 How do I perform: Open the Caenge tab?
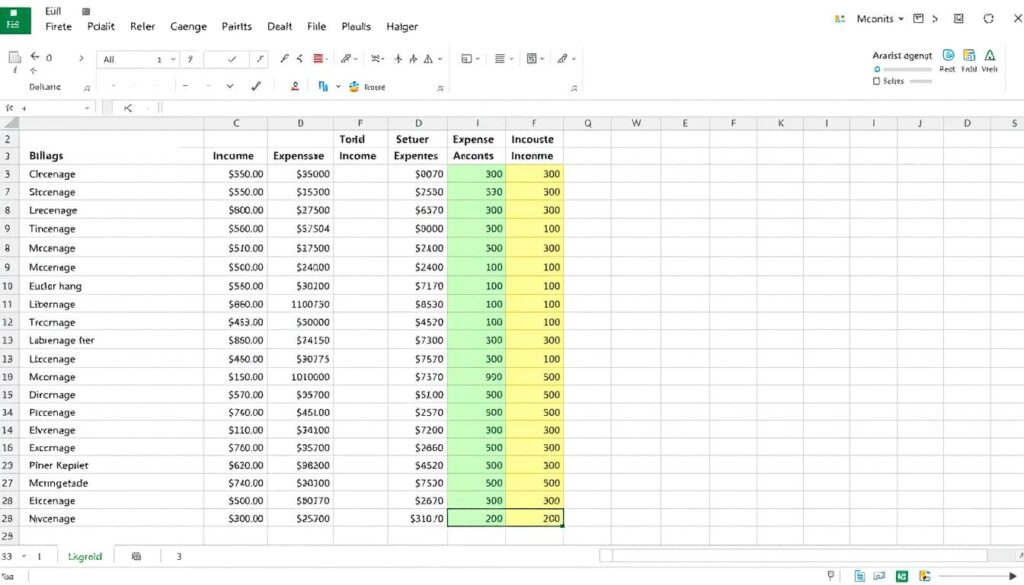[188, 27]
